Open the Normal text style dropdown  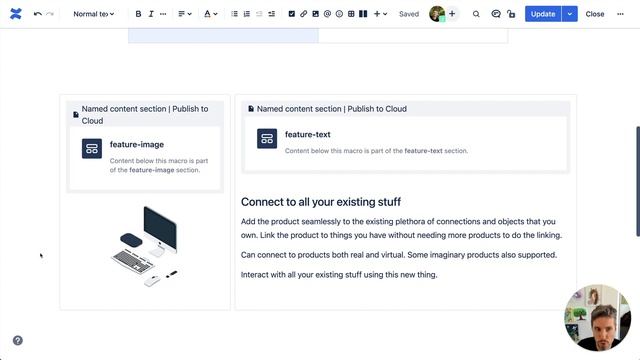93,14
